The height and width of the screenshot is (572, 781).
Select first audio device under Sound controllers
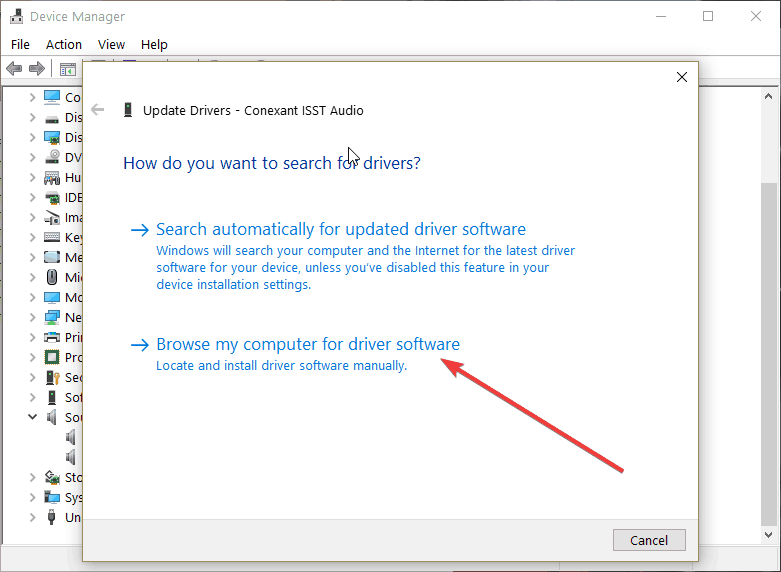pyautogui.click(x=71, y=437)
